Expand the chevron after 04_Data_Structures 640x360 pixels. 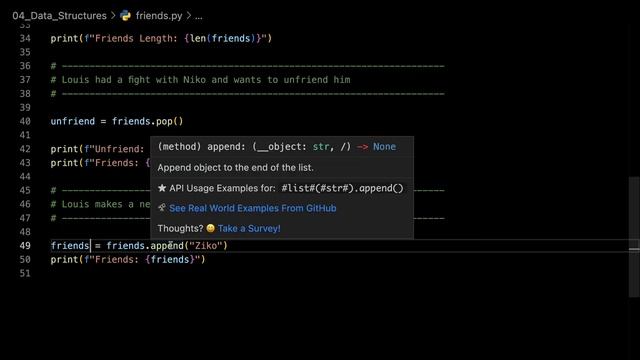pyautogui.click(x=113, y=16)
